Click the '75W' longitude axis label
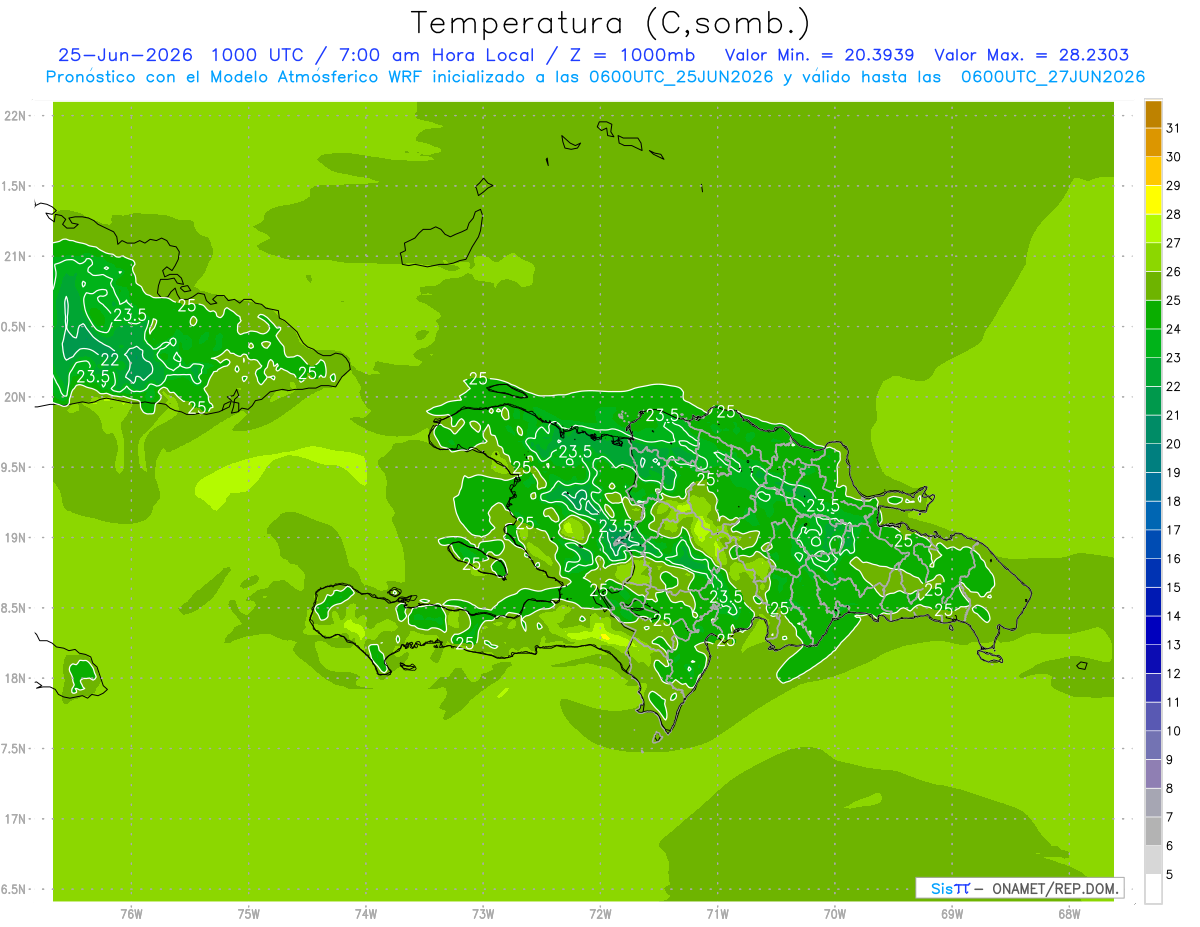This screenshot has width=1200, height=927. (x=249, y=914)
